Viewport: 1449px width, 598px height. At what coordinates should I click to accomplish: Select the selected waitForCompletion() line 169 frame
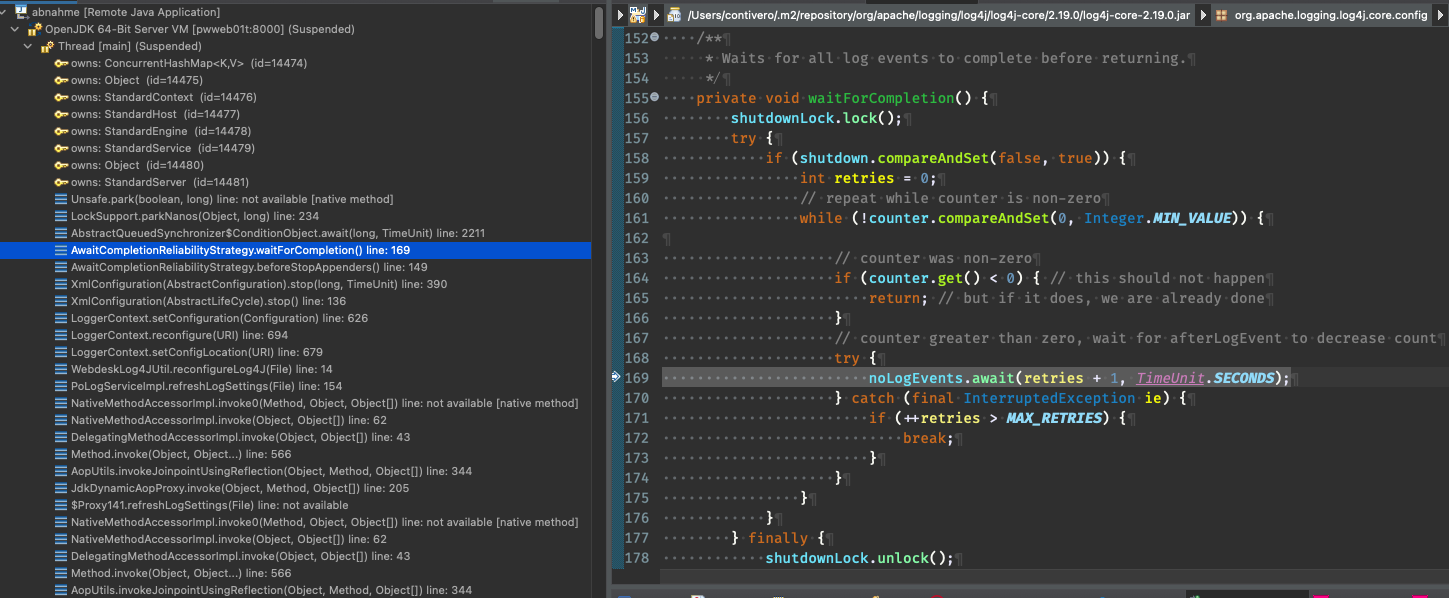[295, 250]
